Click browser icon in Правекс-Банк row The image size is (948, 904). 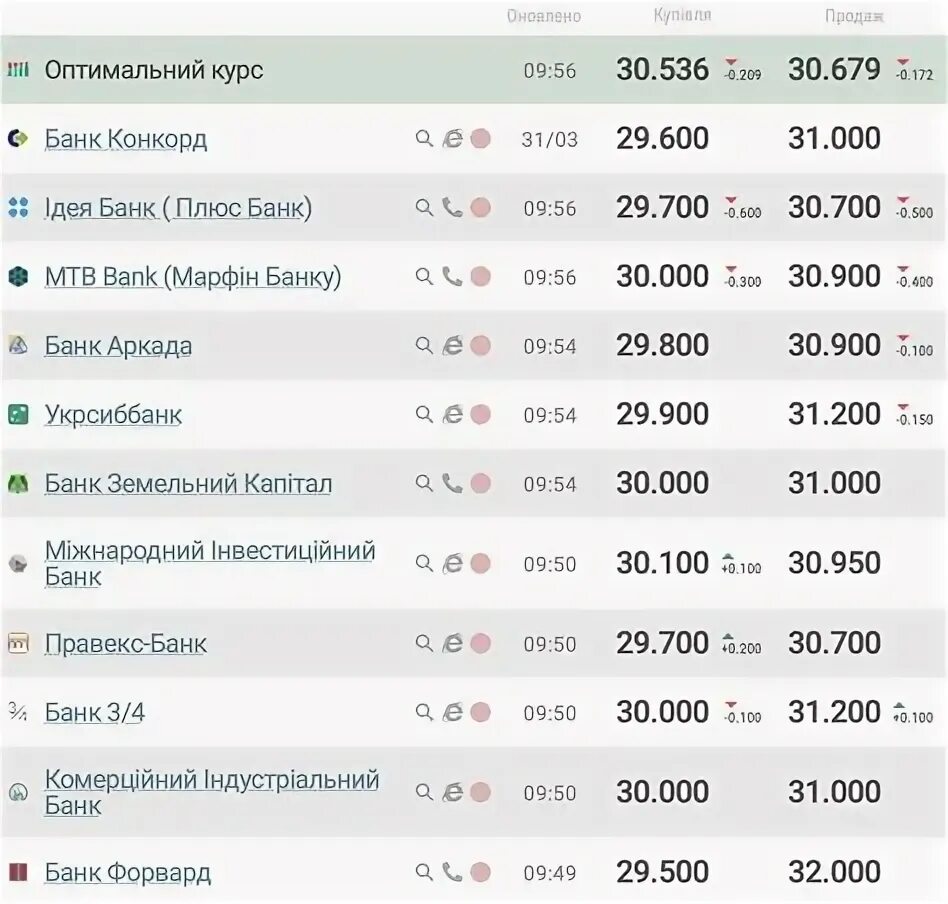pos(452,643)
